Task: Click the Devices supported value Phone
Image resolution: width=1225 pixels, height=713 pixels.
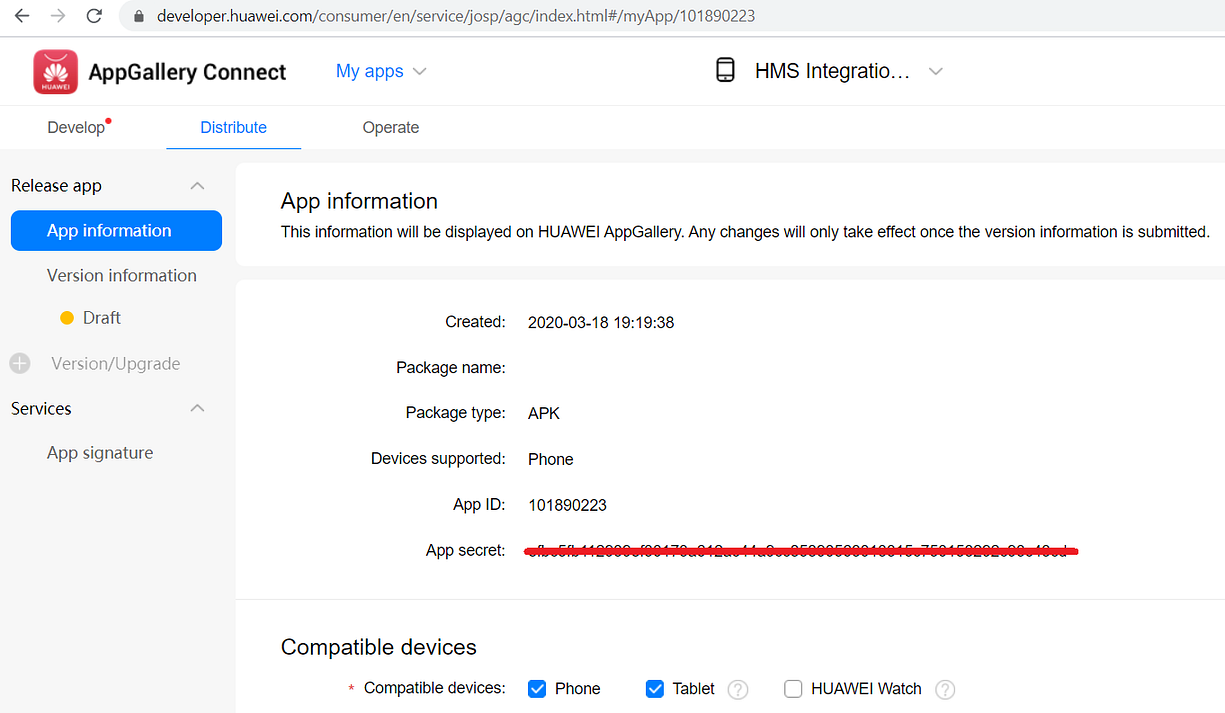Action: point(551,459)
